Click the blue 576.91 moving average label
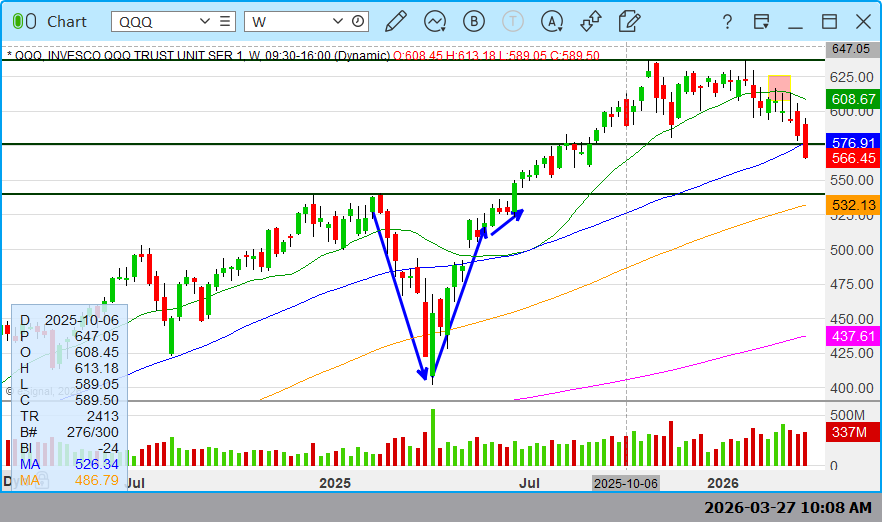Viewport: 882px width, 522px height. pyautogui.click(x=853, y=142)
